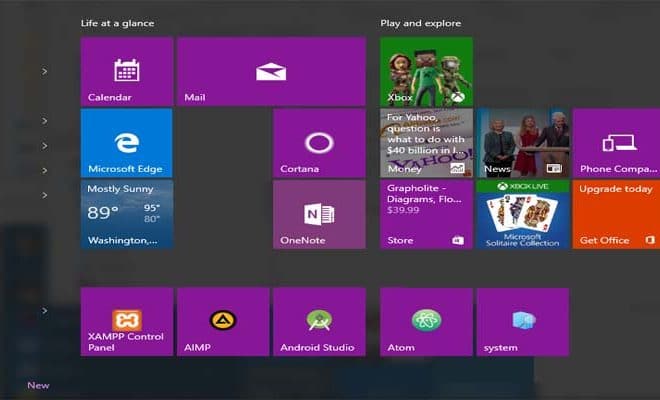Viewport: 660px width, 400px height.
Task: Open the system tile
Action: 522,321
